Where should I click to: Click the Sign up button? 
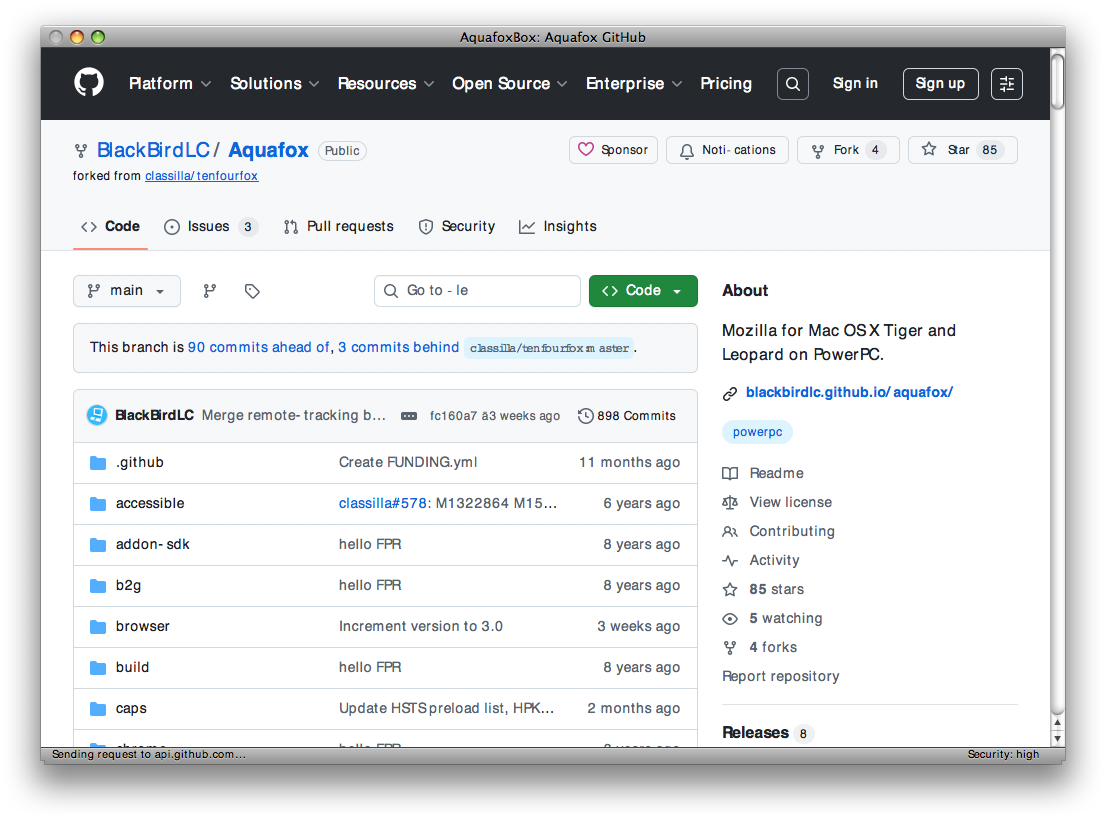(x=940, y=83)
